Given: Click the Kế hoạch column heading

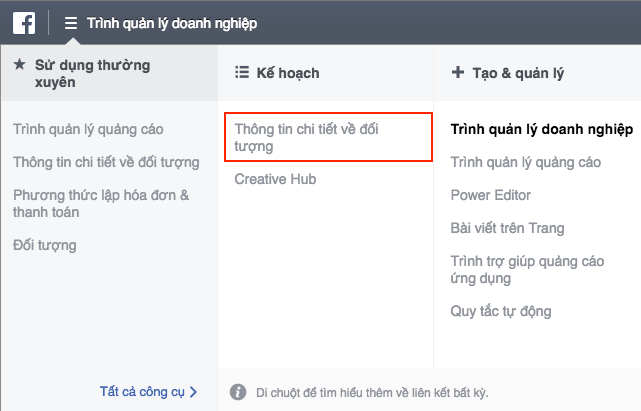Looking at the screenshot, I should pyautogui.click(x=286, y=73).
